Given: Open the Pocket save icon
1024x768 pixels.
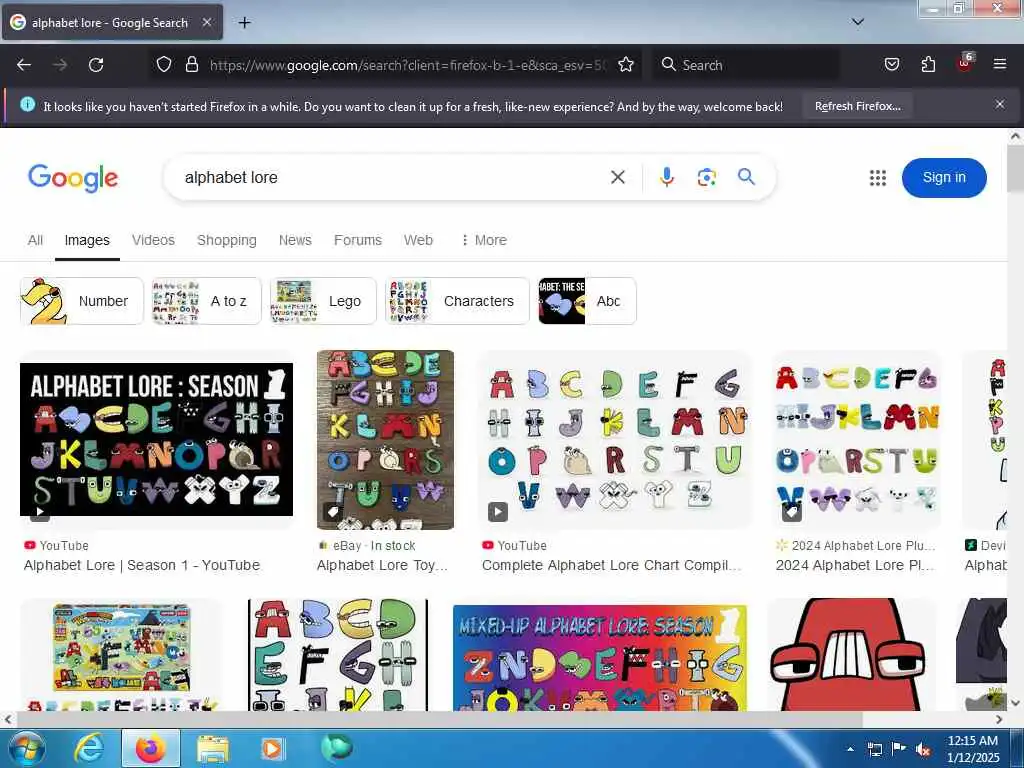Looking at the screenshot, I should click(891, 64).
